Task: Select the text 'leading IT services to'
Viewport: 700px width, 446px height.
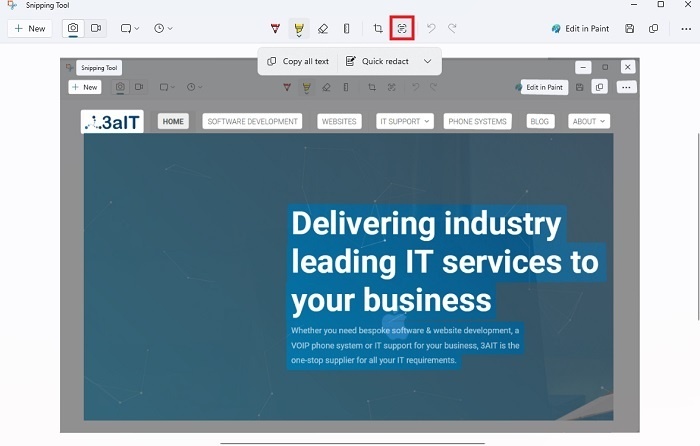Action: pos(445,262)
